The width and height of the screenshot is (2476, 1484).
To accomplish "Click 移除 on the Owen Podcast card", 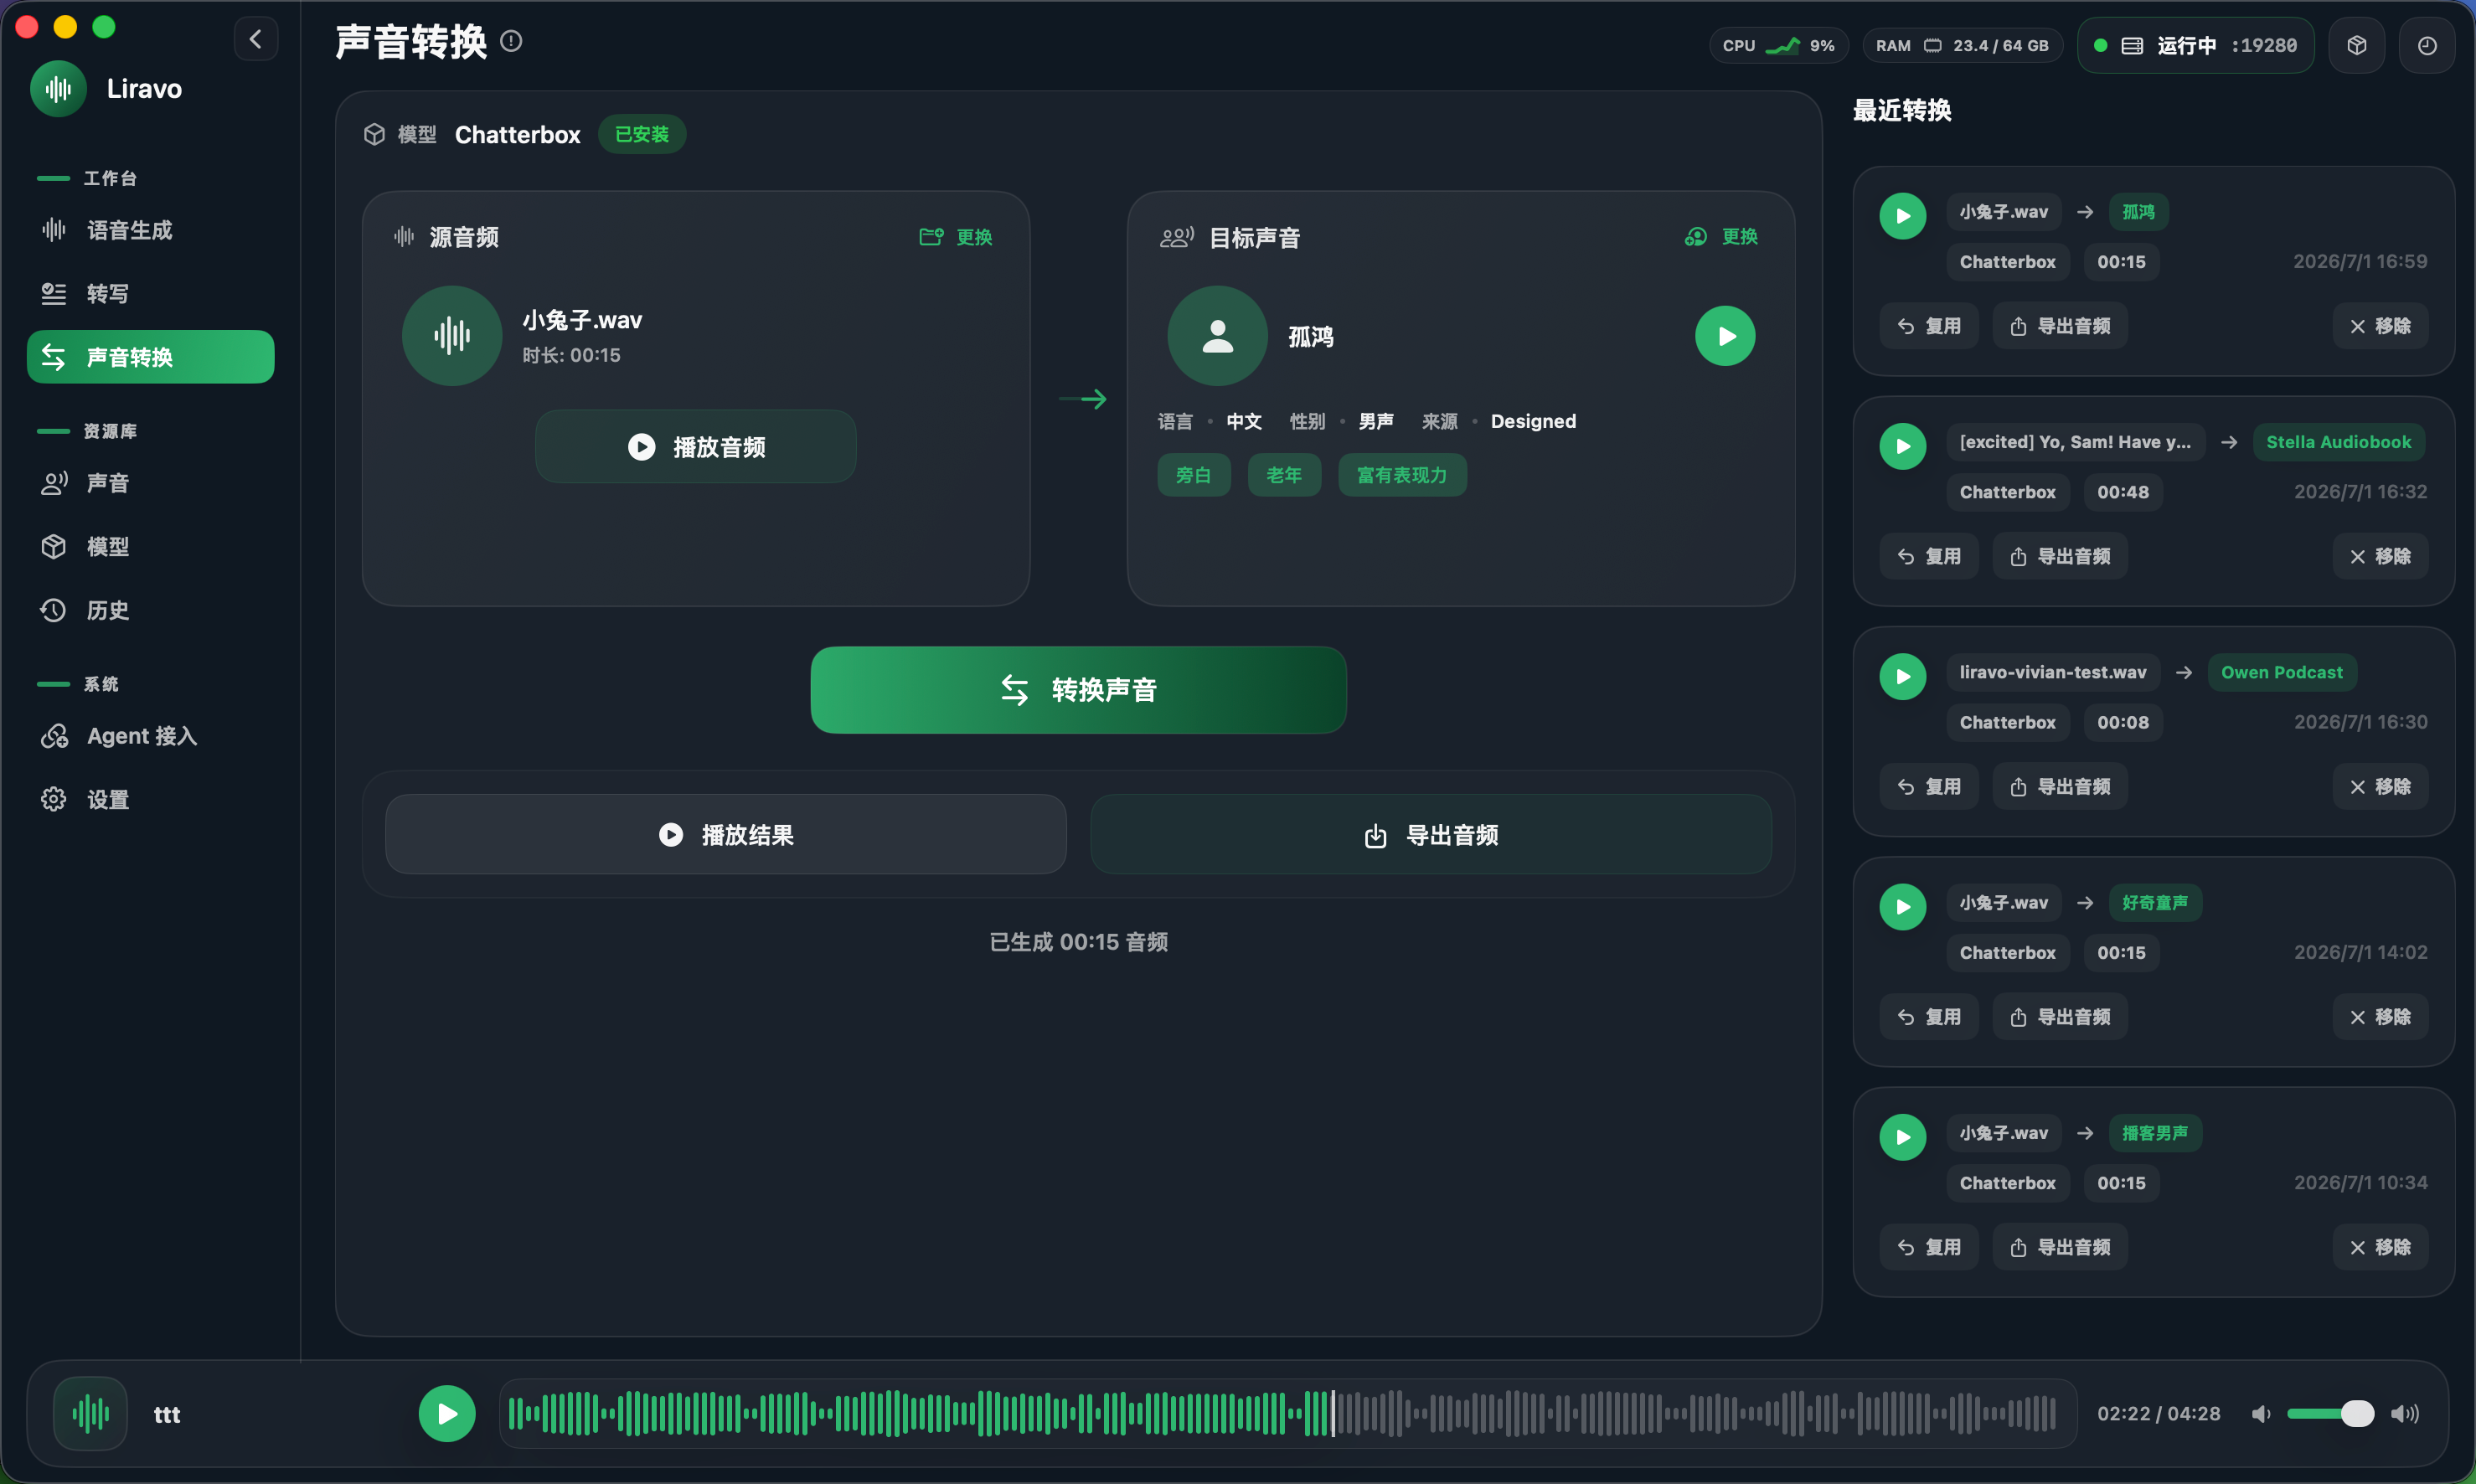I will point(2380,786).
